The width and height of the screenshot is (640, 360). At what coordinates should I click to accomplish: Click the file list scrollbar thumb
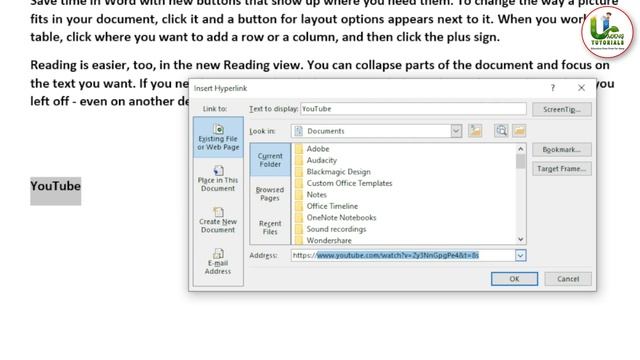tap(520, 162)
